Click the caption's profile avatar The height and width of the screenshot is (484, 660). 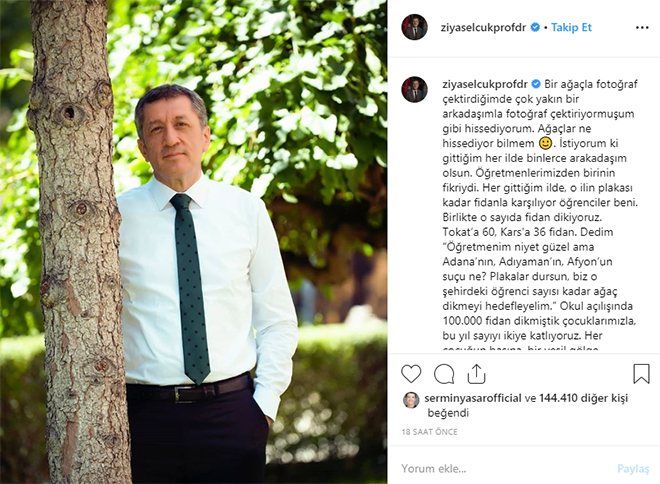tap(415, 89)
